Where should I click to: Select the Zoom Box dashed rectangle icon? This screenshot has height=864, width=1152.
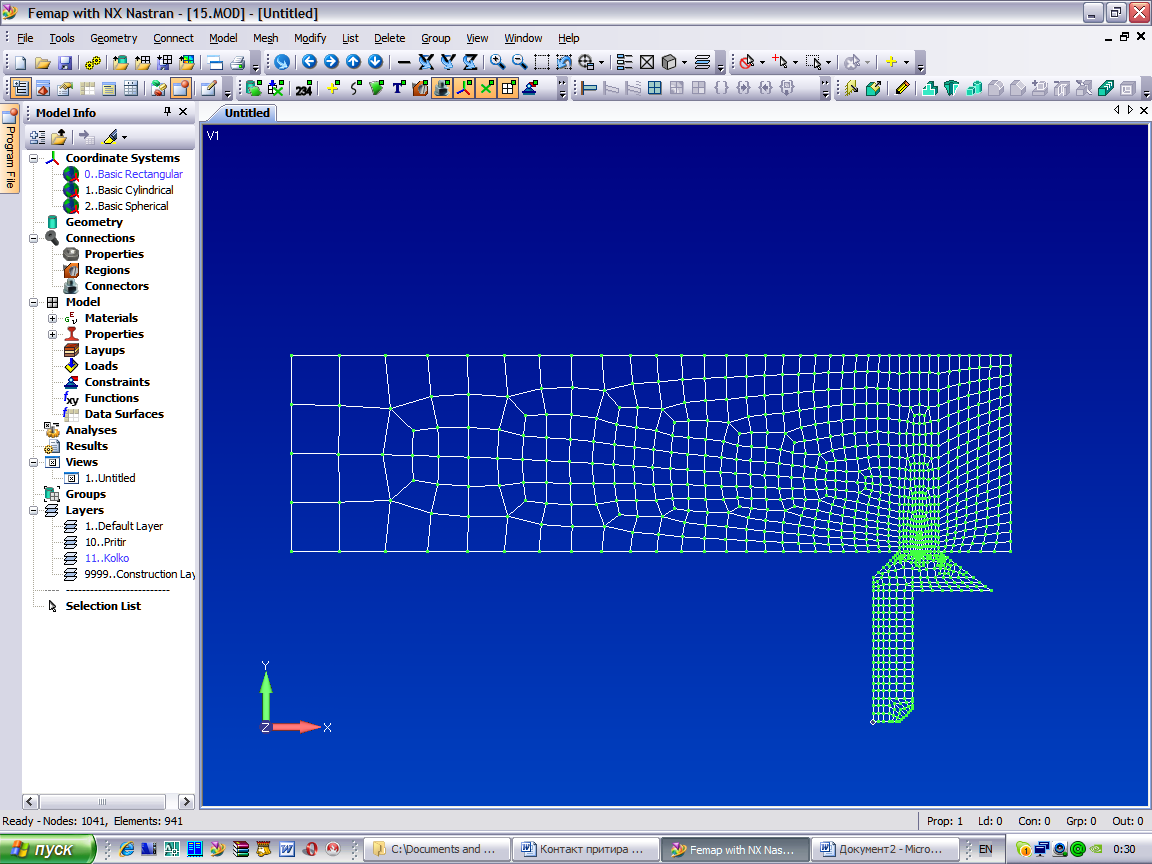(541, 62)
